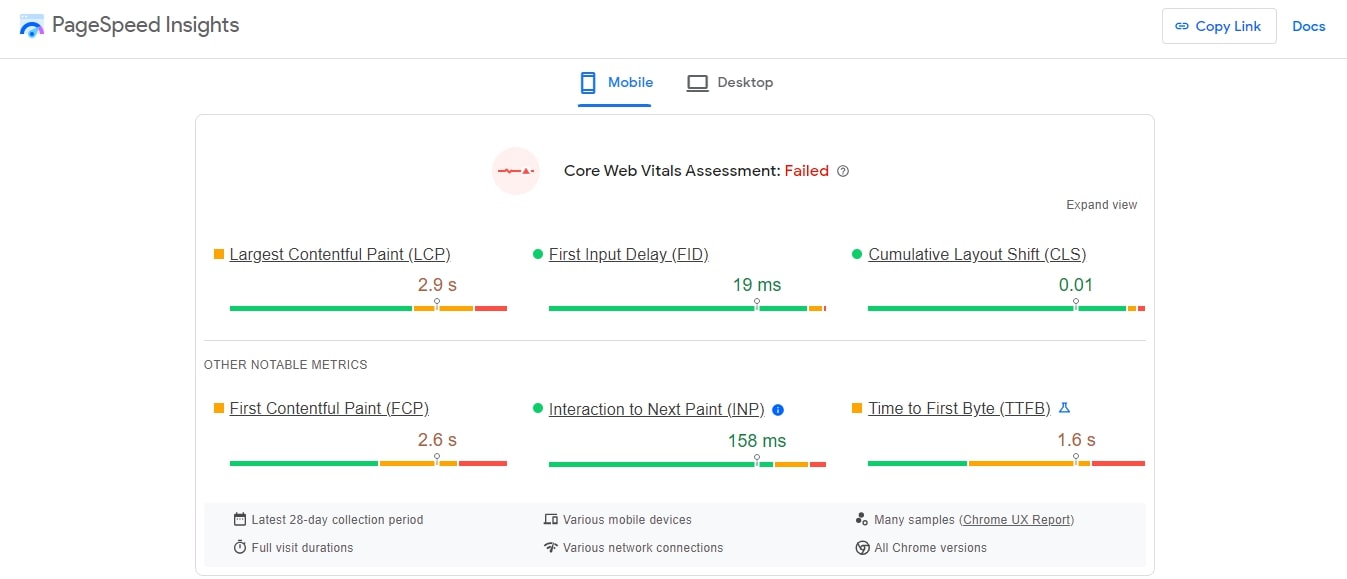This screenshot has height=579, width=1347.
Task: Click the PageSpeed Insights logo icon
Action: tap(32, 26)
